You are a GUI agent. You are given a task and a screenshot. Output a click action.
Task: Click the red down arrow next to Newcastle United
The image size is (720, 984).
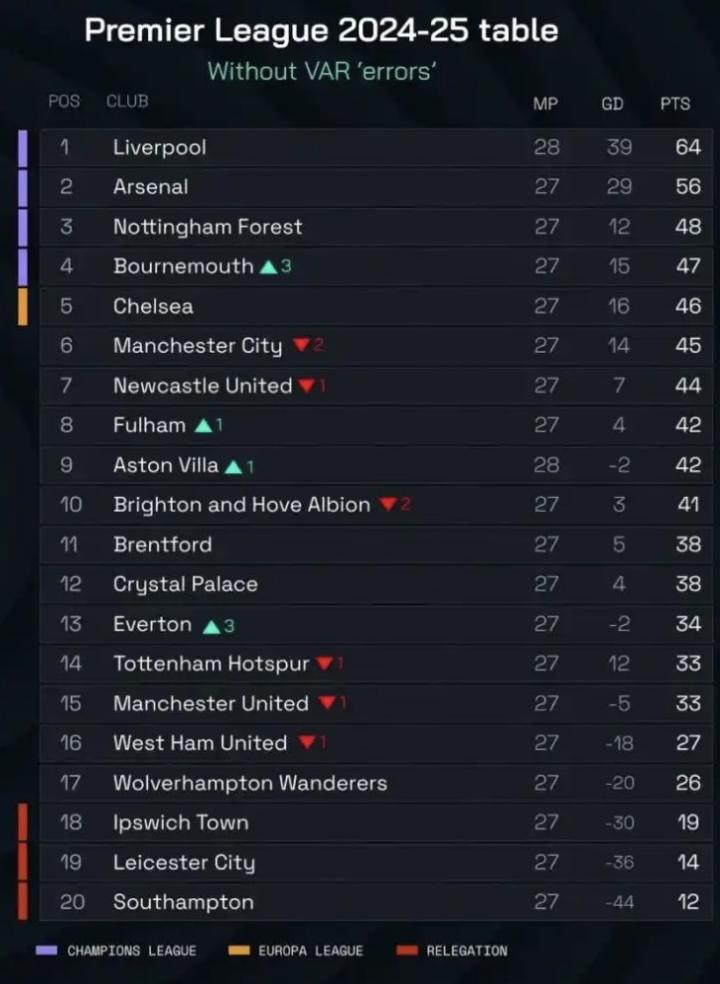[307, 386]
